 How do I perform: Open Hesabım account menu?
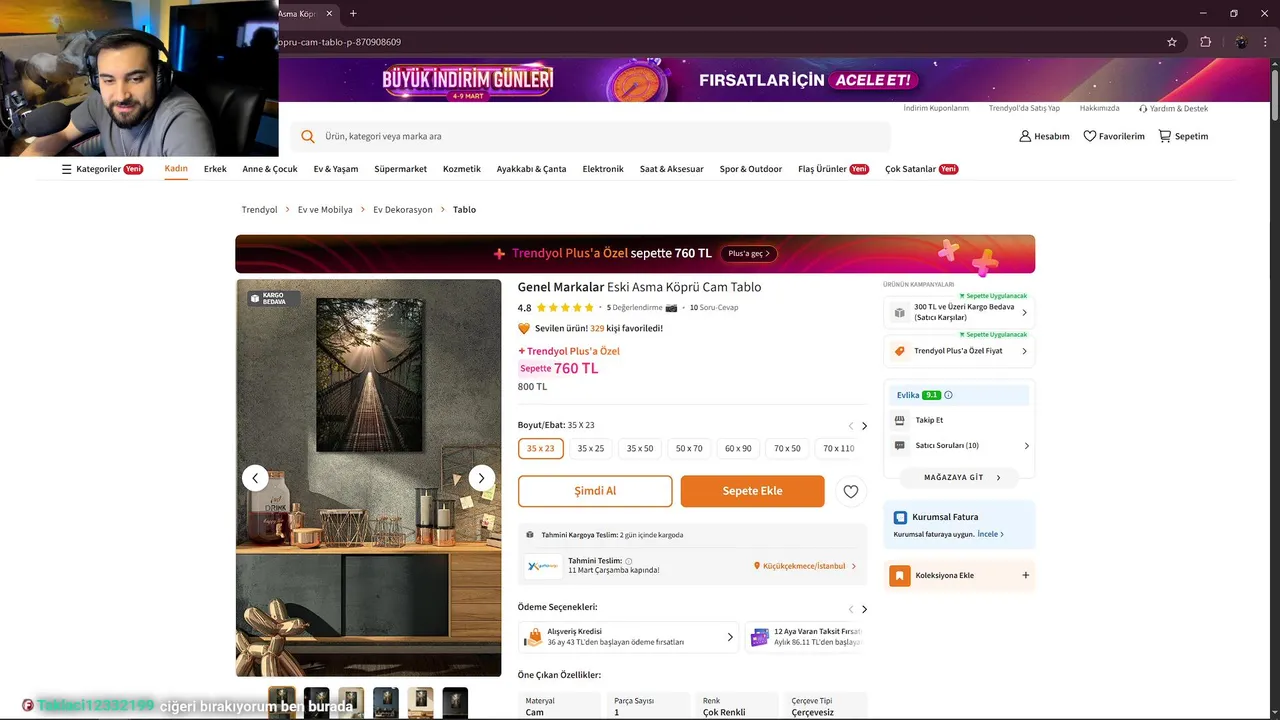pyautogui.click(x=1044, y=136)
